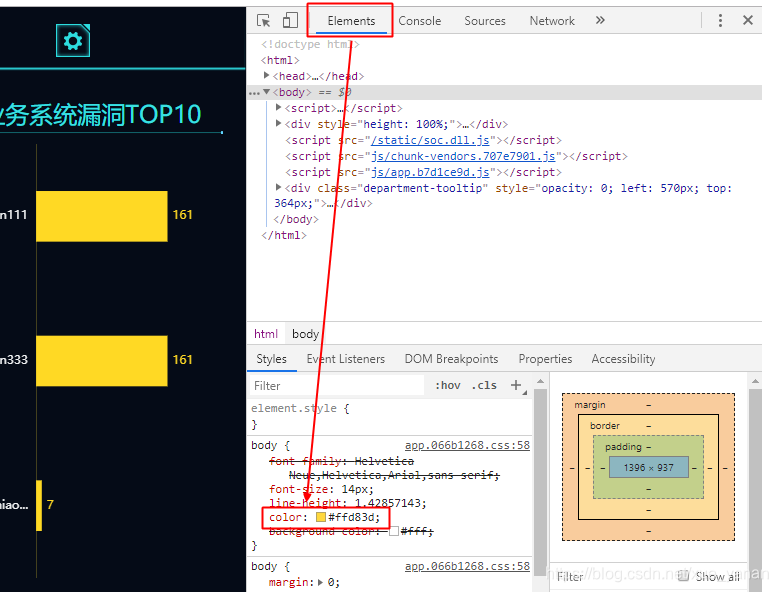Expand the department-tooltip div node
The width and height of the screenshot is (778, 592).
click(278, 188)
